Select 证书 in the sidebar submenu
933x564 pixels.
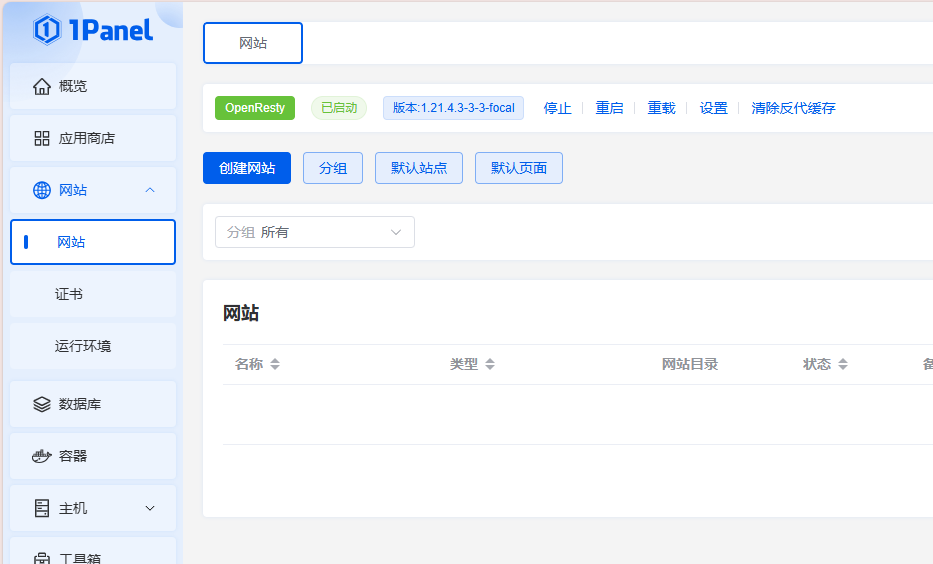coord(69,294)
